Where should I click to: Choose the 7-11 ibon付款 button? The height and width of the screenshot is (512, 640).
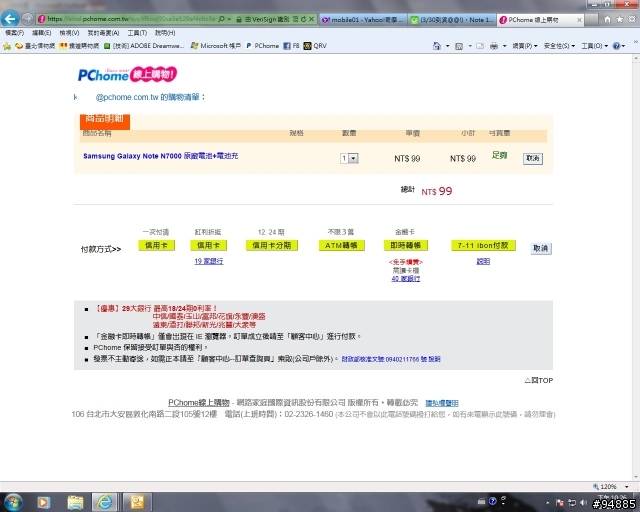[x=483, y=245]
